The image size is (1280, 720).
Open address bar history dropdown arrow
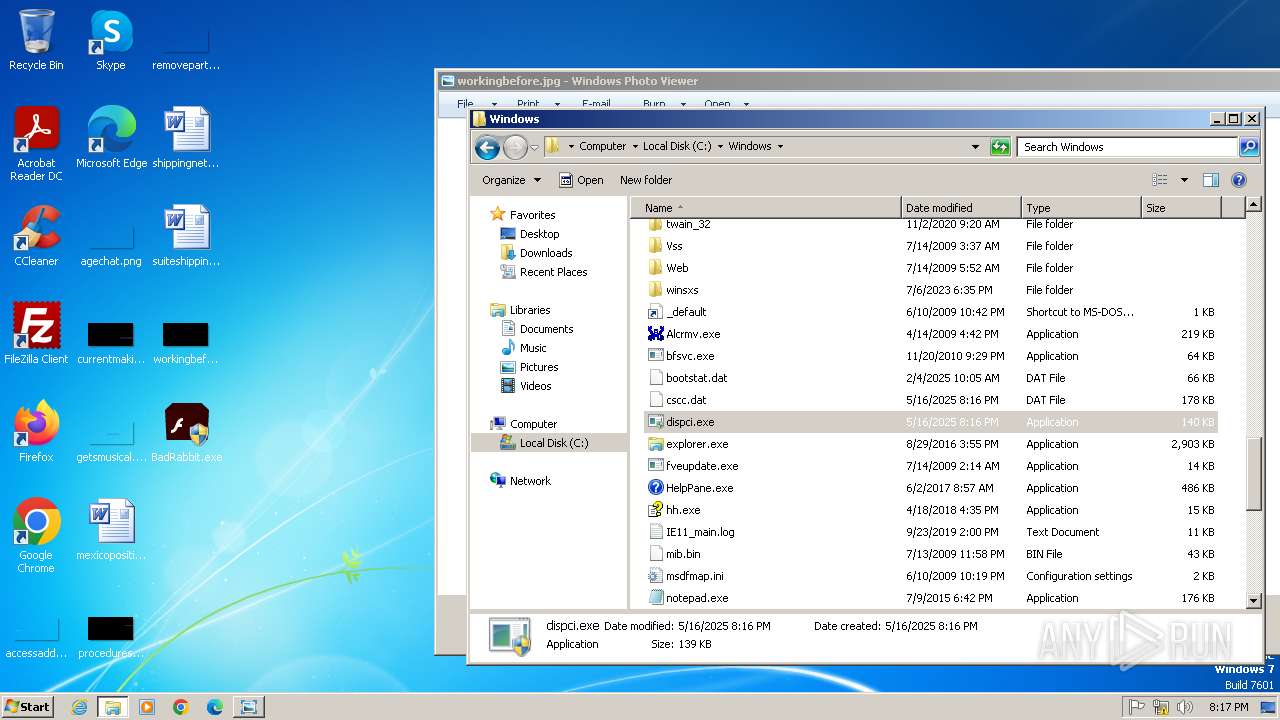coord(976,147)
